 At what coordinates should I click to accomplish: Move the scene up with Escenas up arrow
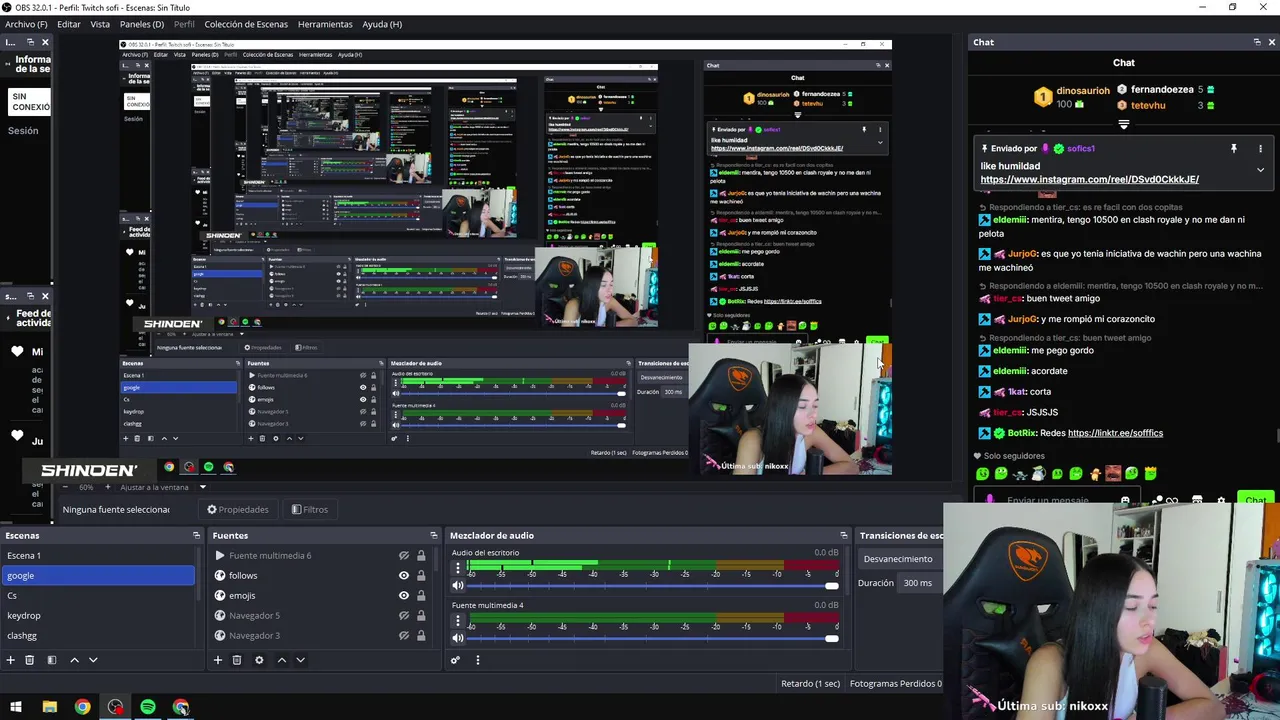click(x=74, y=660)
